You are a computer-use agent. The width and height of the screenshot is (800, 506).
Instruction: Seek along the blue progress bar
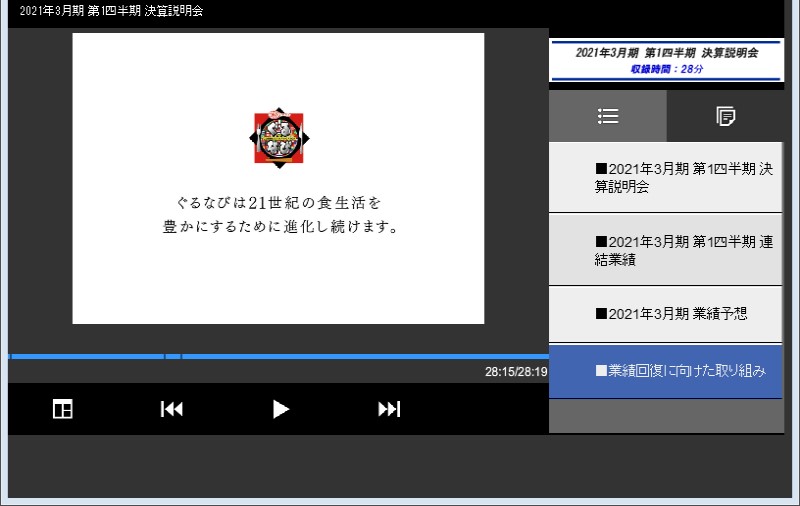(279, 357)
